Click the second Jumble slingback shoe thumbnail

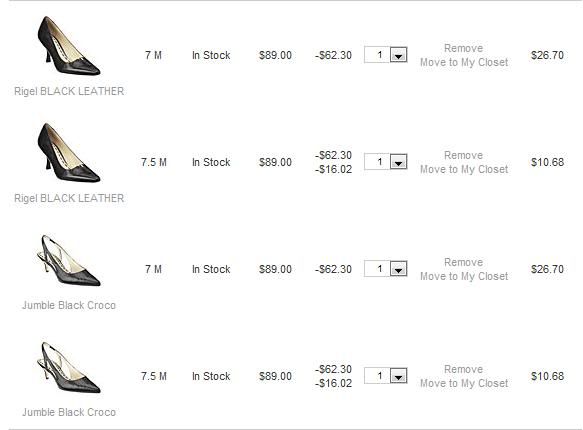tap(69, 368)
